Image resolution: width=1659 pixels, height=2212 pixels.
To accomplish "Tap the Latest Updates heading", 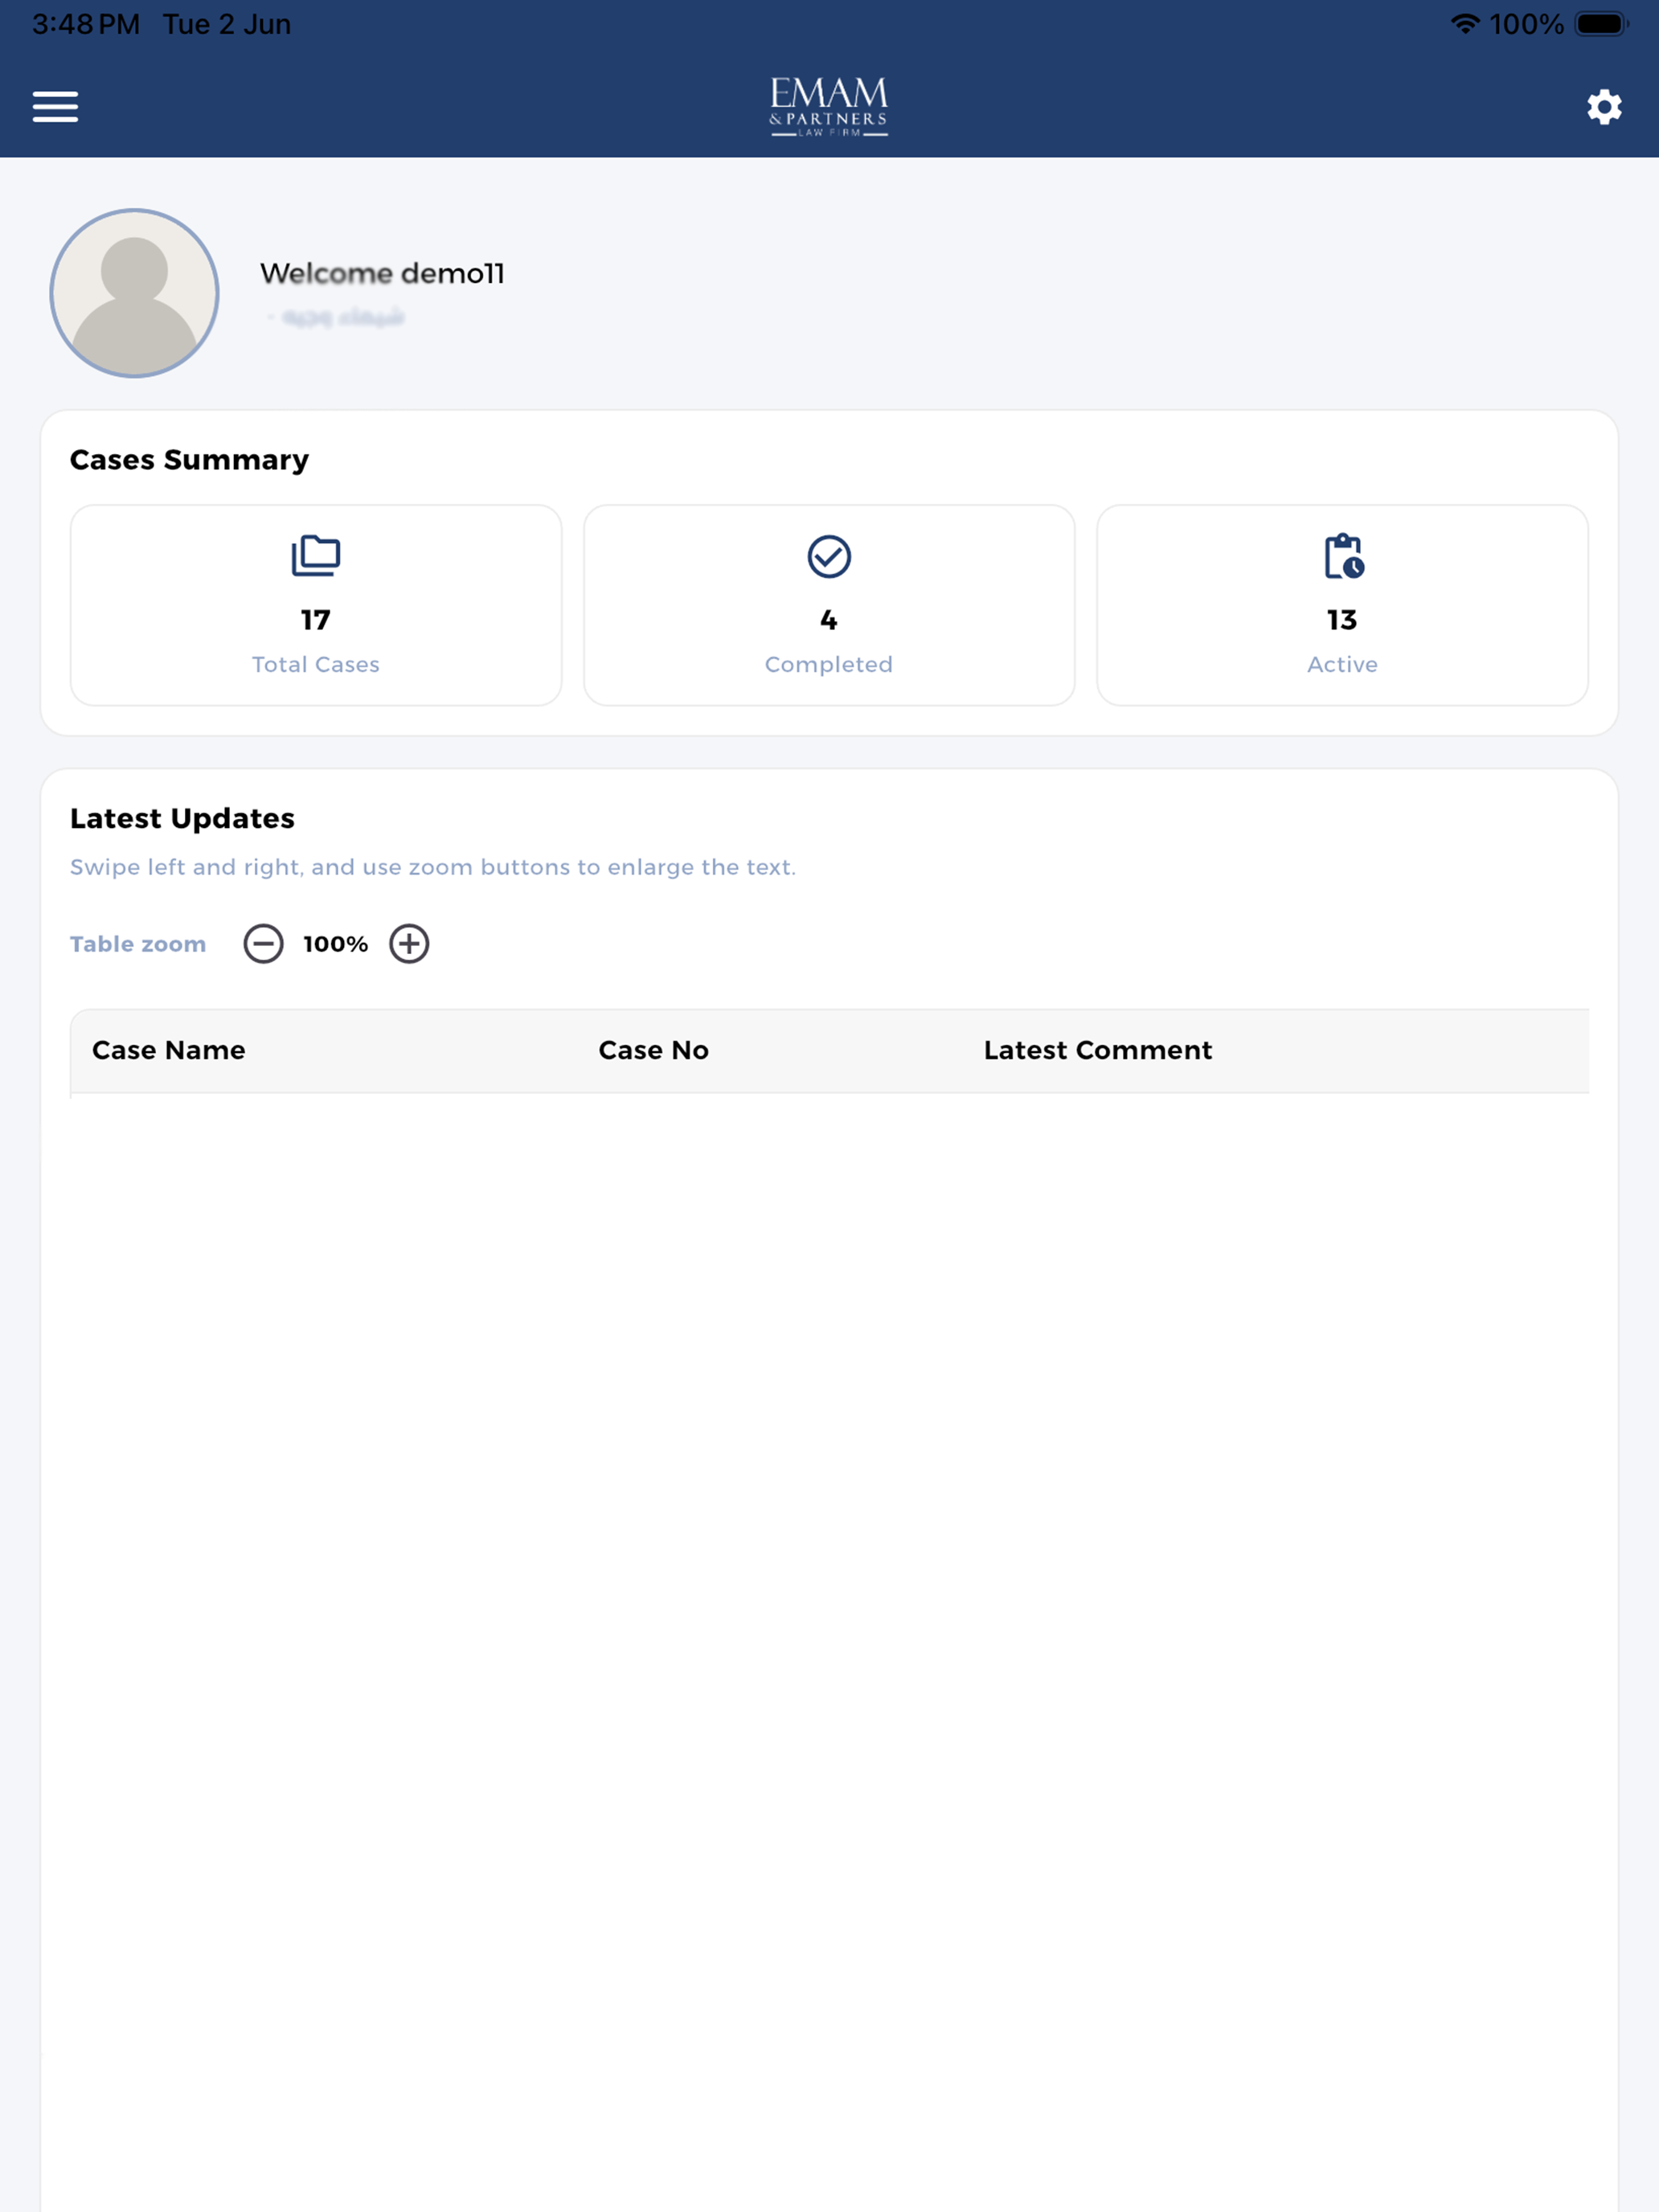I will point(182,818).
